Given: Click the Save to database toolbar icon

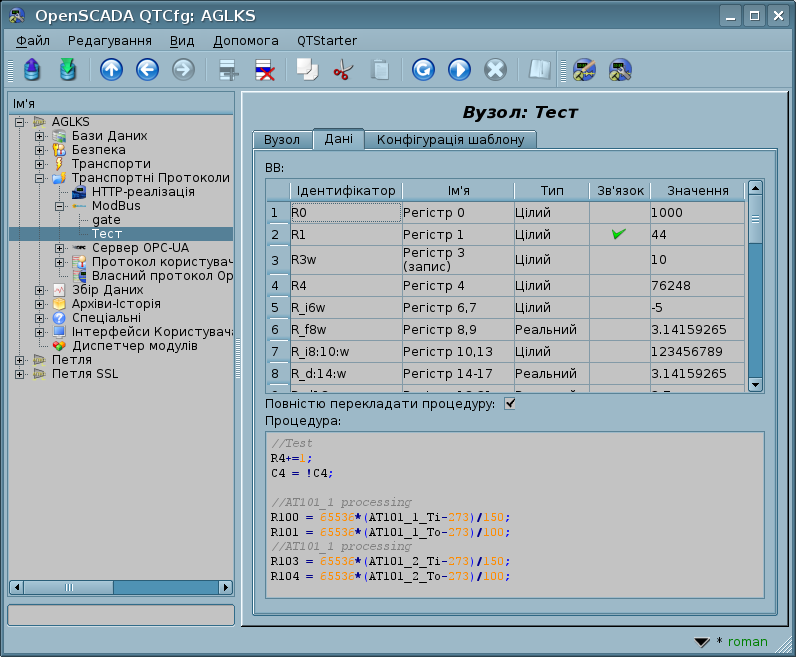Looking at the screenshot, I should 68,70.
